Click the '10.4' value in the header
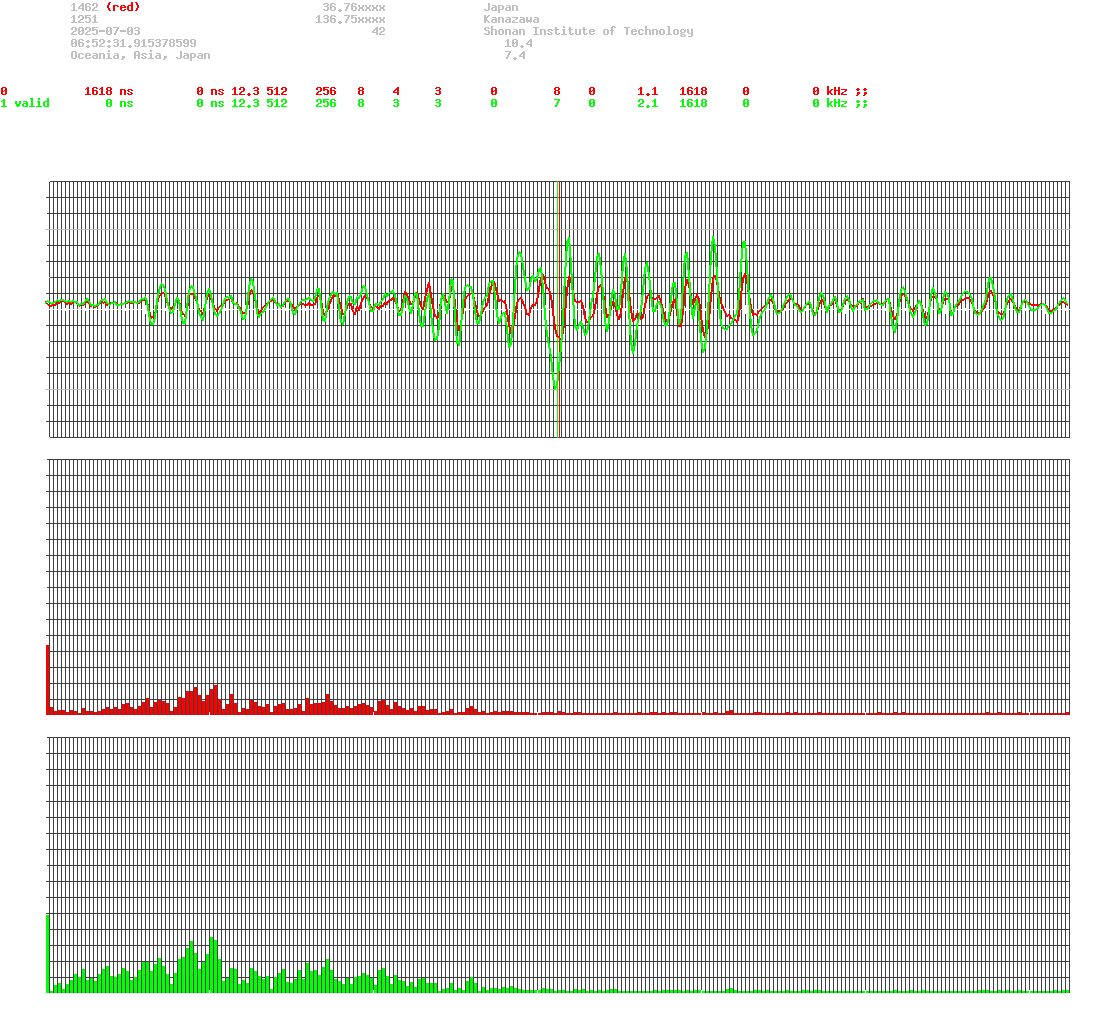 518,43
